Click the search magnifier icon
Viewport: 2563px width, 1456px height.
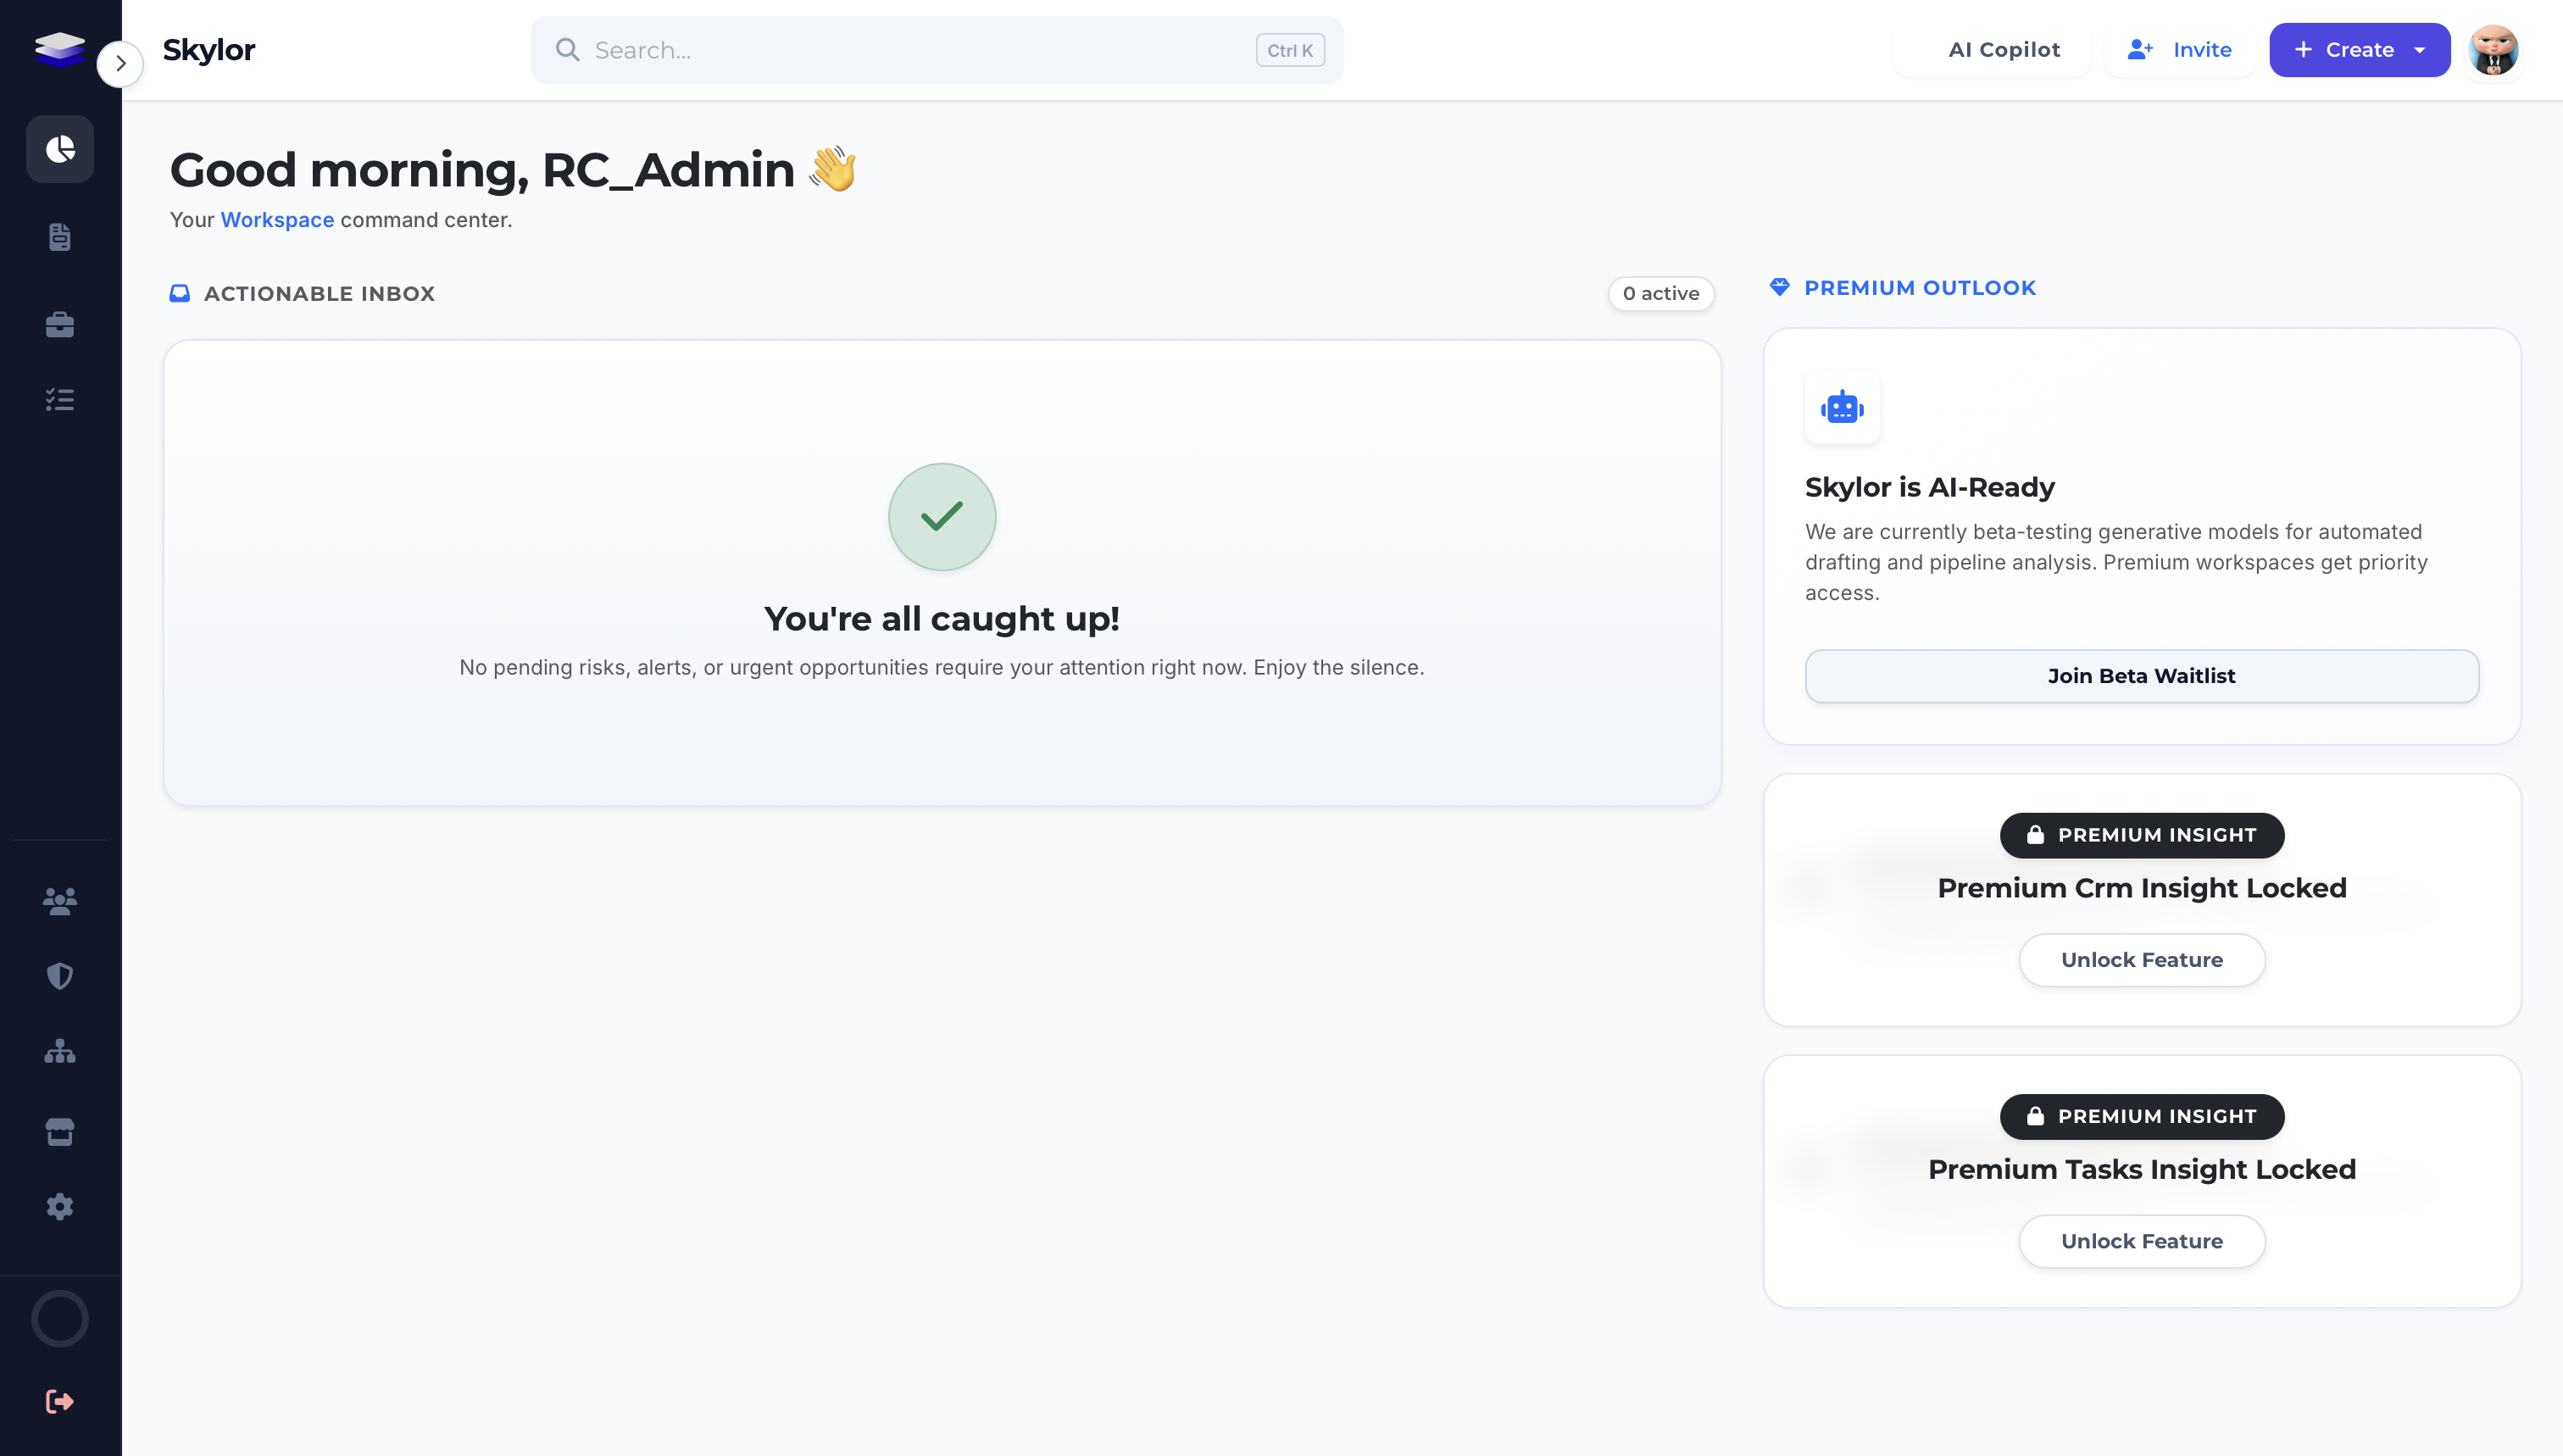[567, 50]
